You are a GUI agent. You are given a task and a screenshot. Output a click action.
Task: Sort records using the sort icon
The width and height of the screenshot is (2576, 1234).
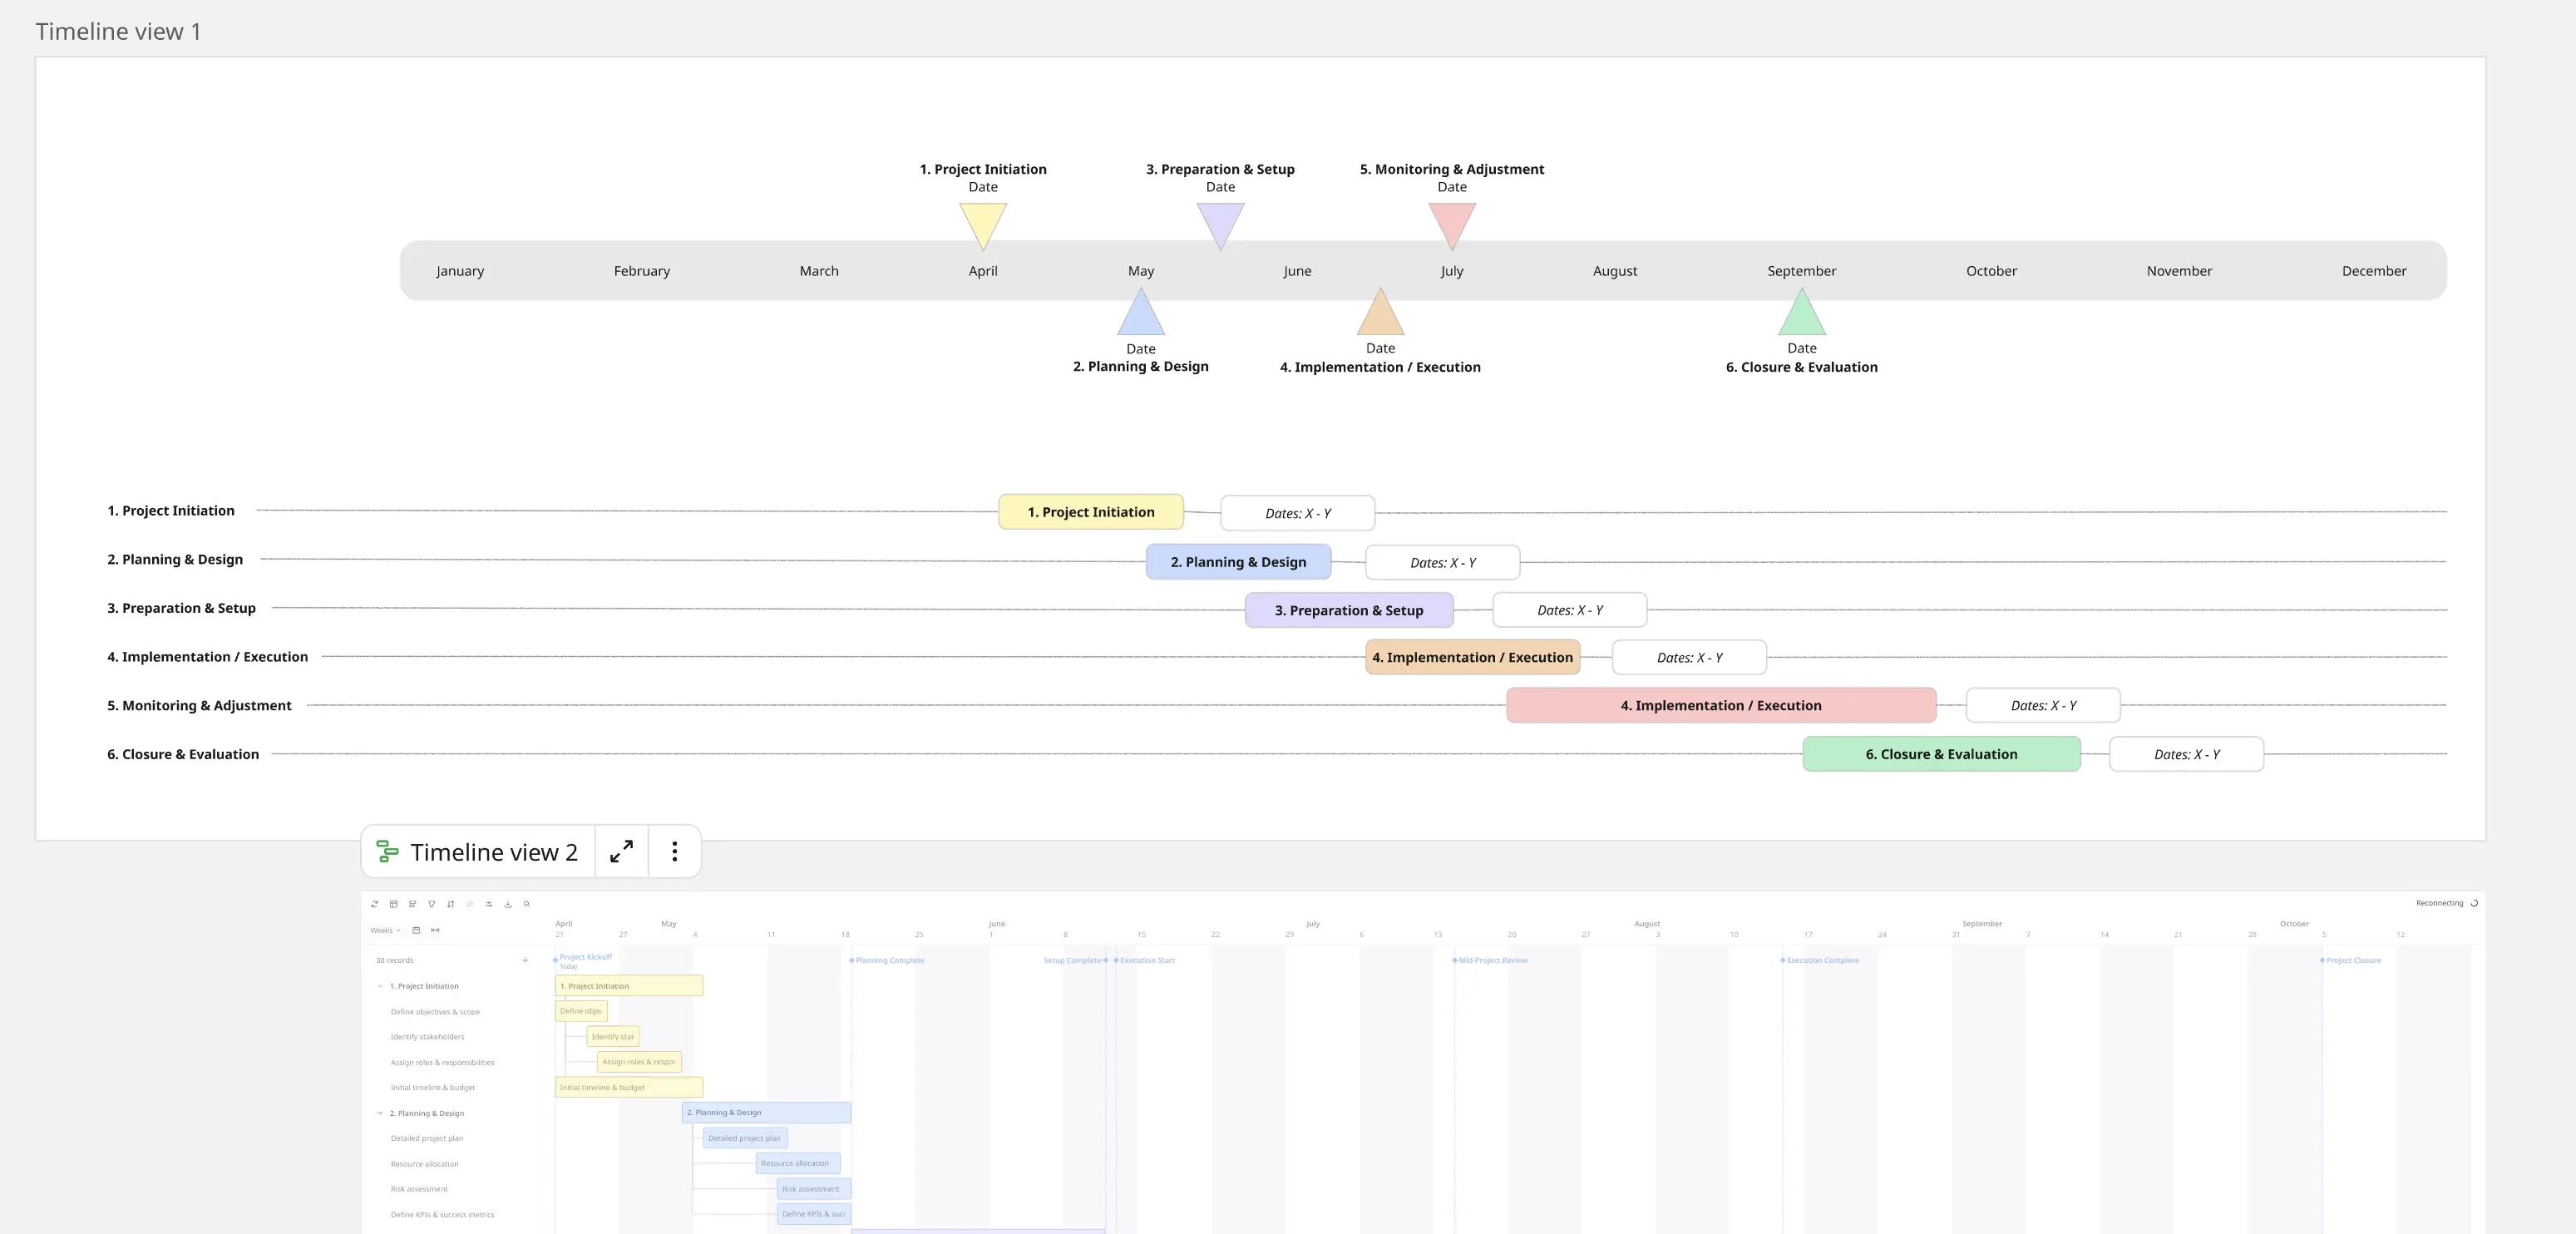(451, 904)
